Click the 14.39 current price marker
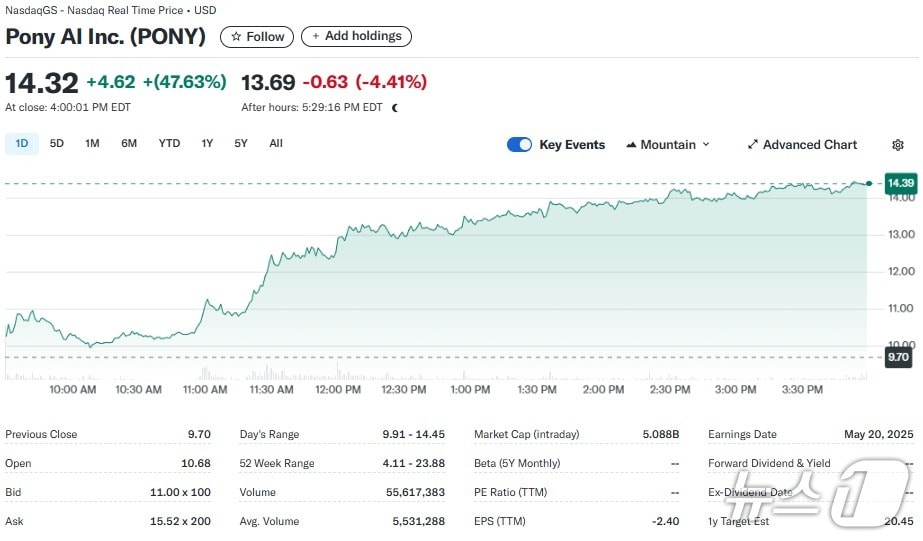The image size is (923, 541). pyautogui.click(x=900, y=183)
